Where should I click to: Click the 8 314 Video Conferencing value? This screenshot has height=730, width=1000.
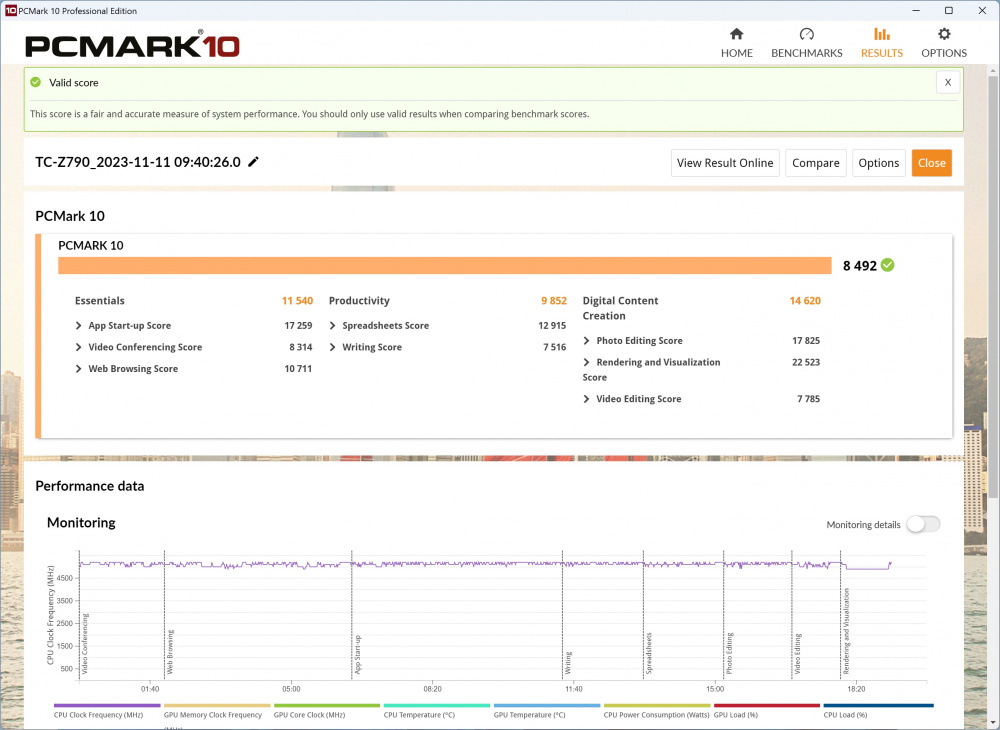click(x=300, y=347)
